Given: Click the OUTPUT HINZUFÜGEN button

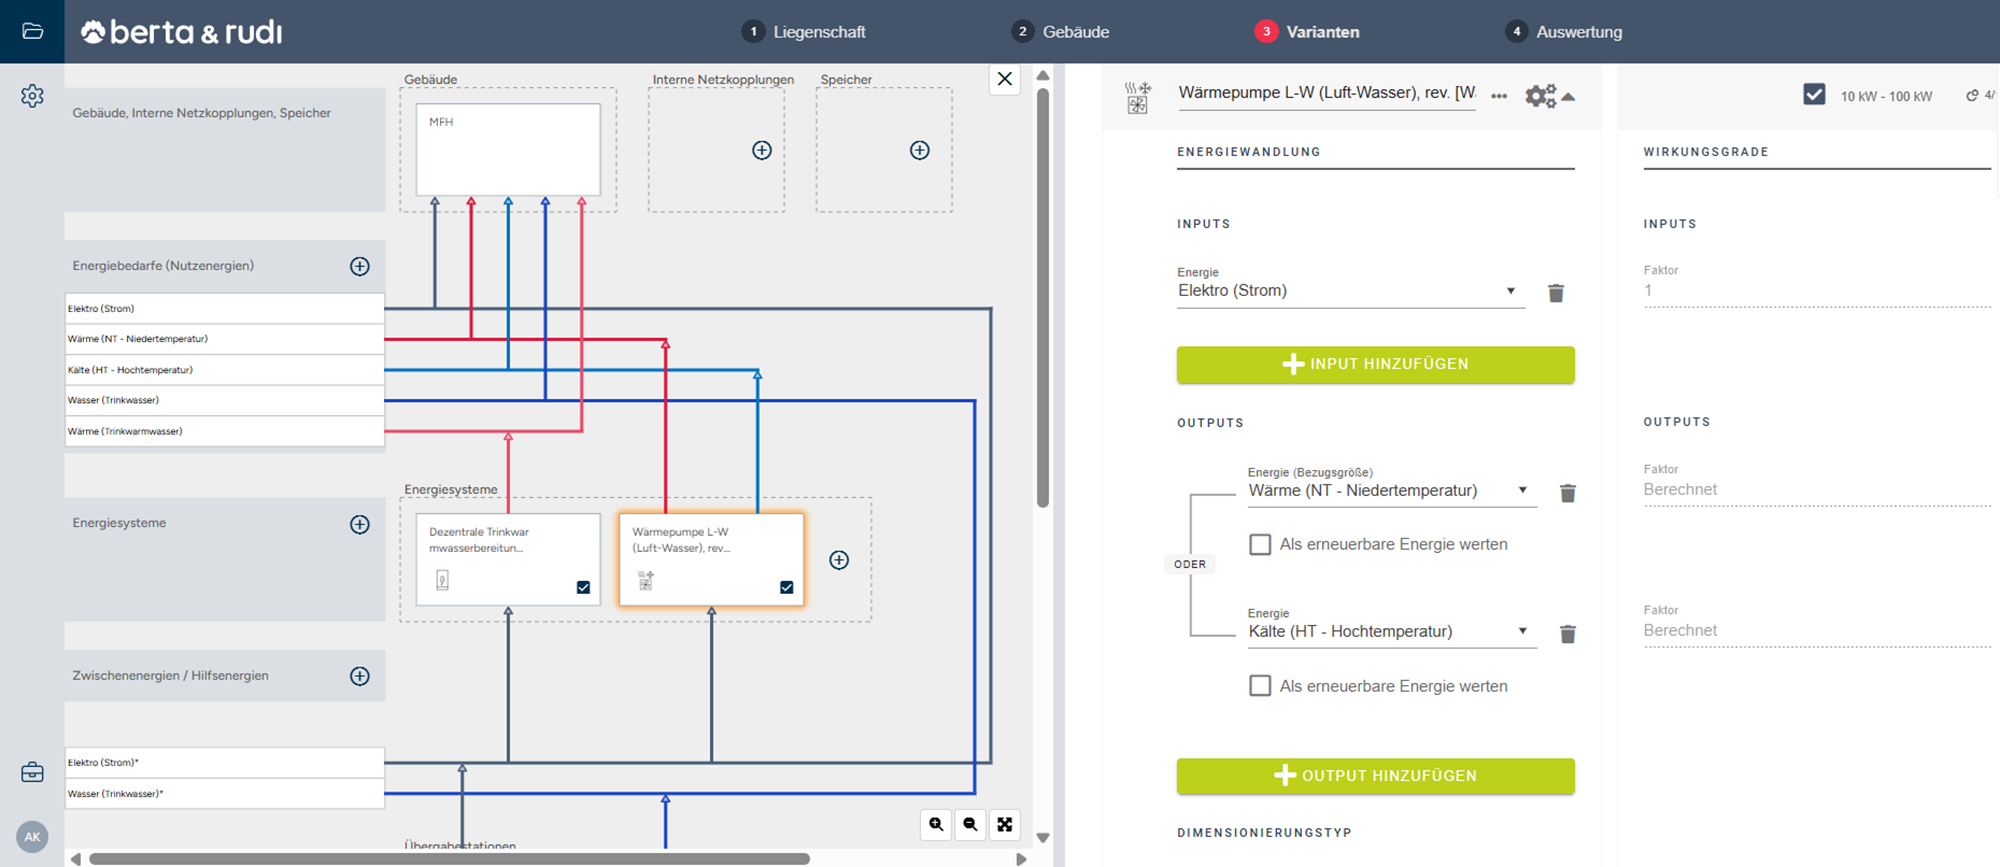Looking at the screenshot, I should (1375, 776).
